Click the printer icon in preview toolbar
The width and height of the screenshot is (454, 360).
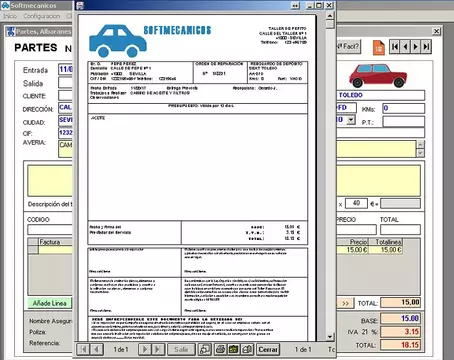(220, 349)
